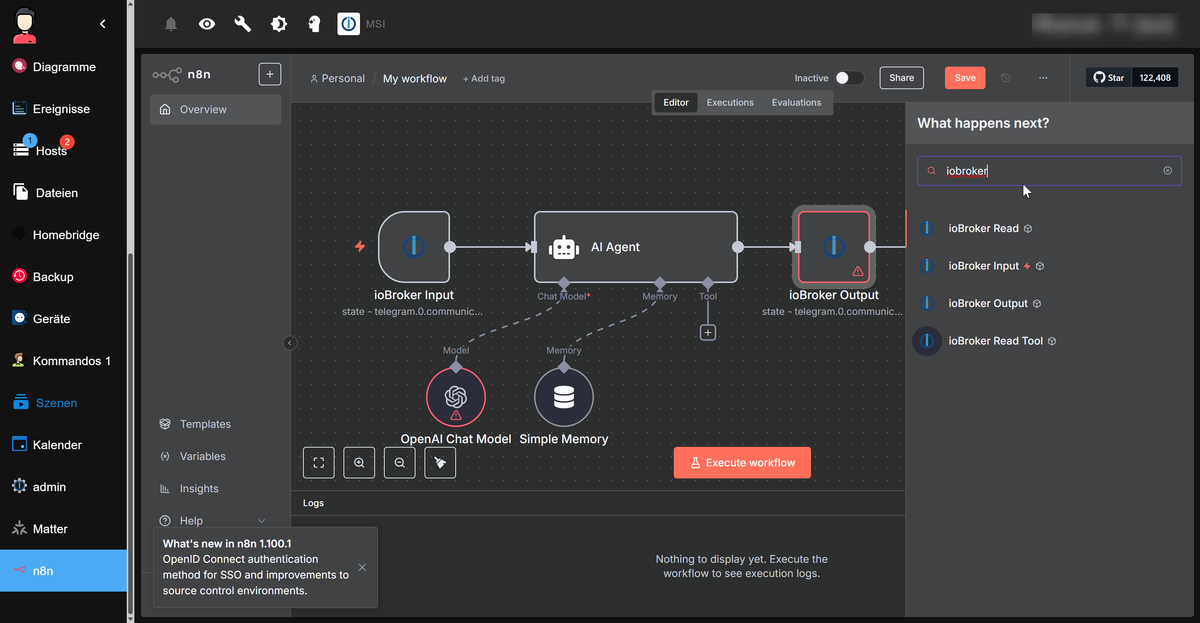Collapse the n8n side panel handle
This screenshot has width=1200, height=623.
pyautogui.click(x=290, y=343)
